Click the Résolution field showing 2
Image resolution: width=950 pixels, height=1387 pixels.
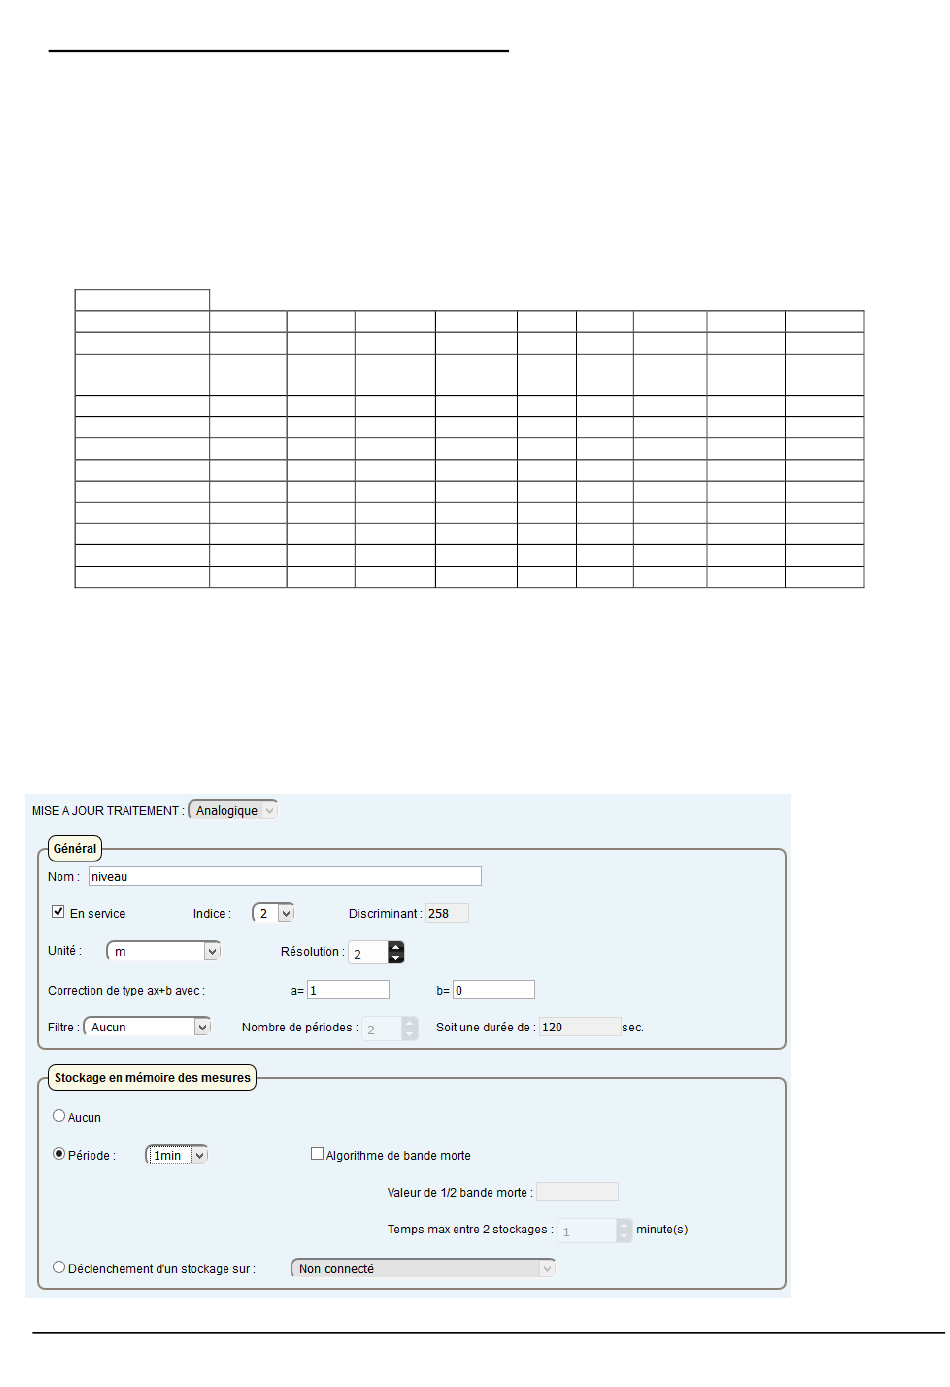(368, 953)
